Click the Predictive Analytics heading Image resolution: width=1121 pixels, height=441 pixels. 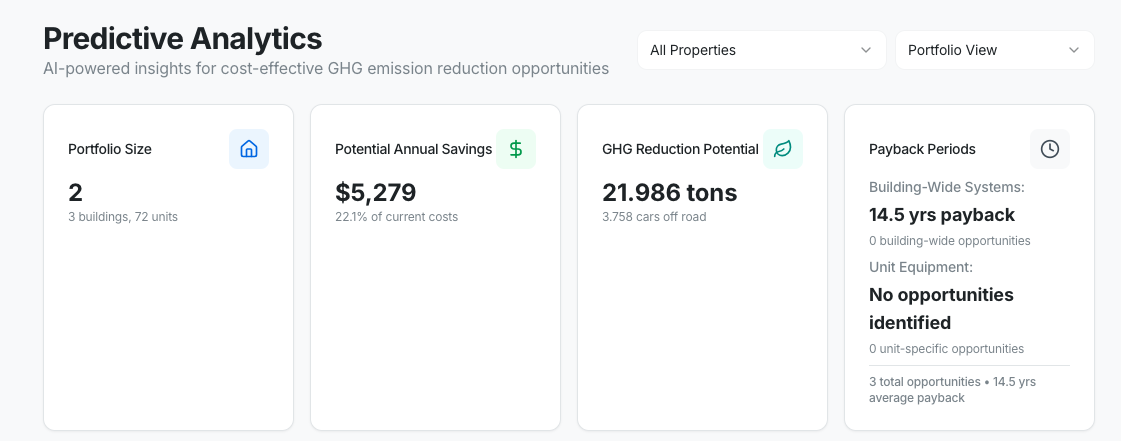183,38
